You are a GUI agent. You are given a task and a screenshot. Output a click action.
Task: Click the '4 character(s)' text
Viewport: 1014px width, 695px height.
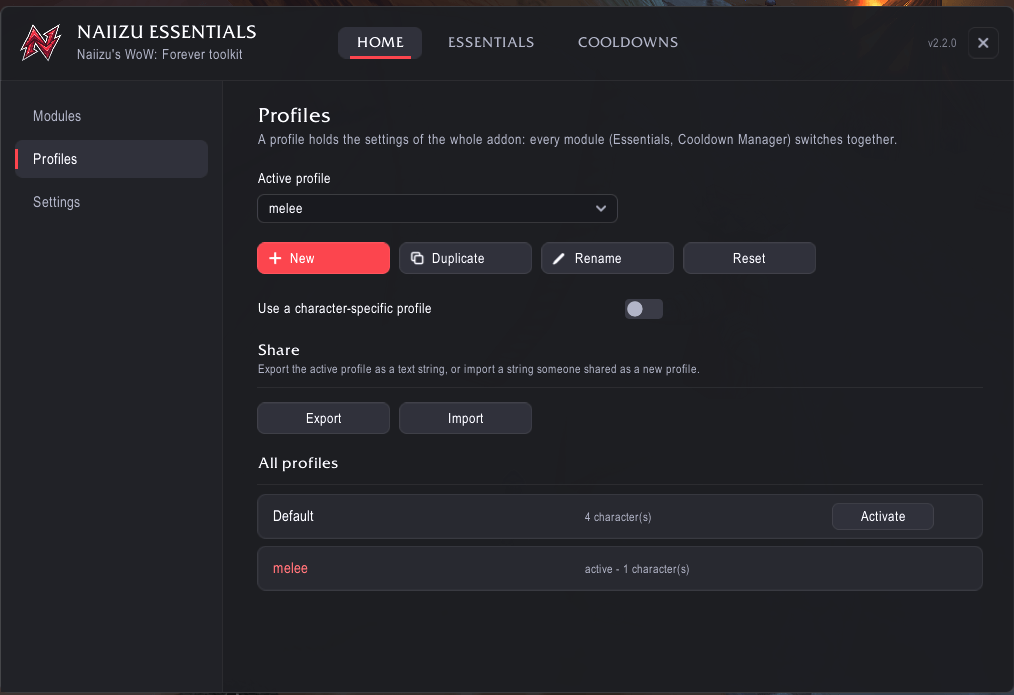click(x=618, y=517)
